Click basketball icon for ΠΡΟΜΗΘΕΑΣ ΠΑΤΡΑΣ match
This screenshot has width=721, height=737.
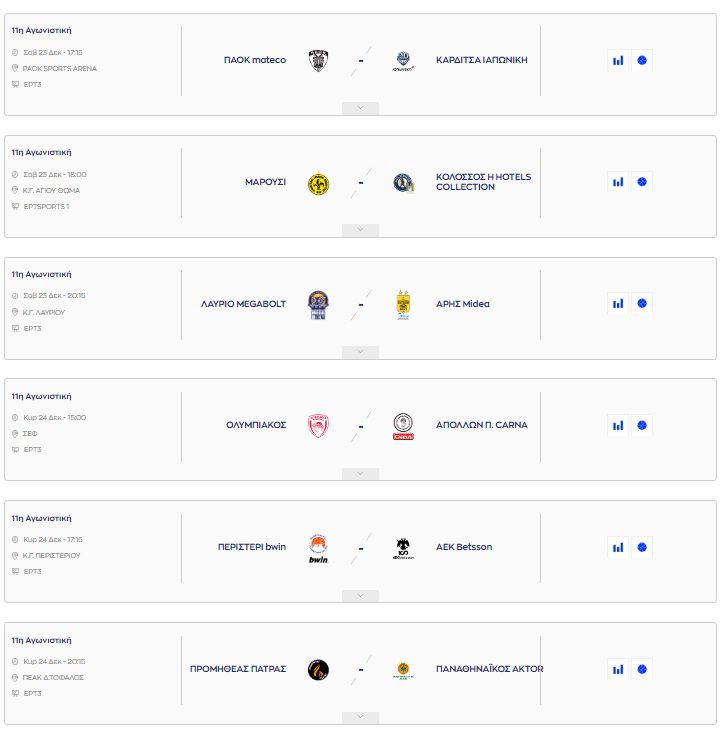[x=642, y=669]
